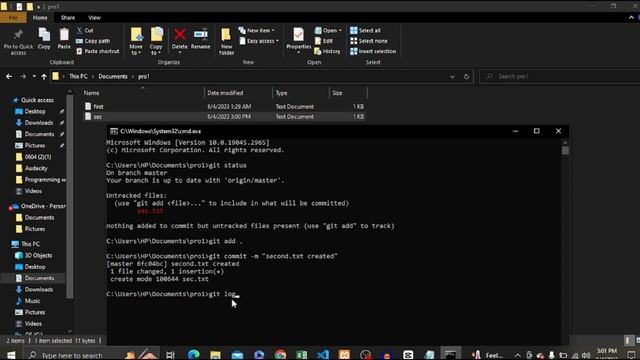
Task: Maximize the cmd.exe window
Action: tap(537, 131)
